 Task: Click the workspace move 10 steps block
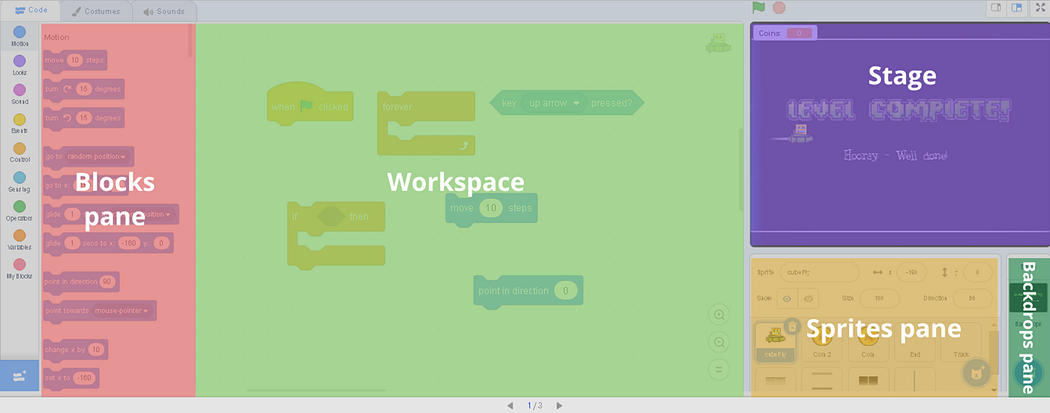coord(492,208)
